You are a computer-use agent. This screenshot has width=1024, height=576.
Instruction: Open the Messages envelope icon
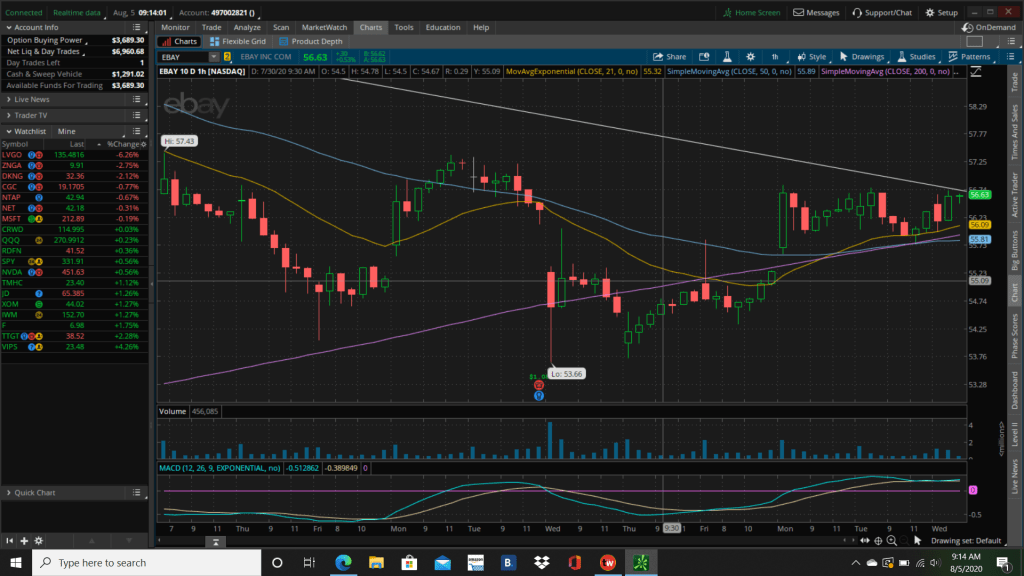click(816, 13)
